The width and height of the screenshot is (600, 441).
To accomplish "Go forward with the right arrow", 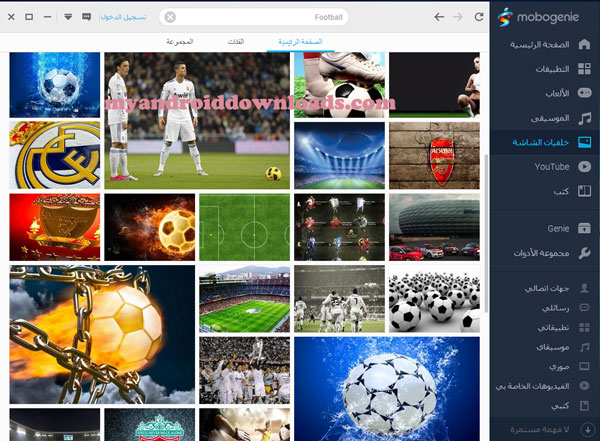I will pos(458,17).
